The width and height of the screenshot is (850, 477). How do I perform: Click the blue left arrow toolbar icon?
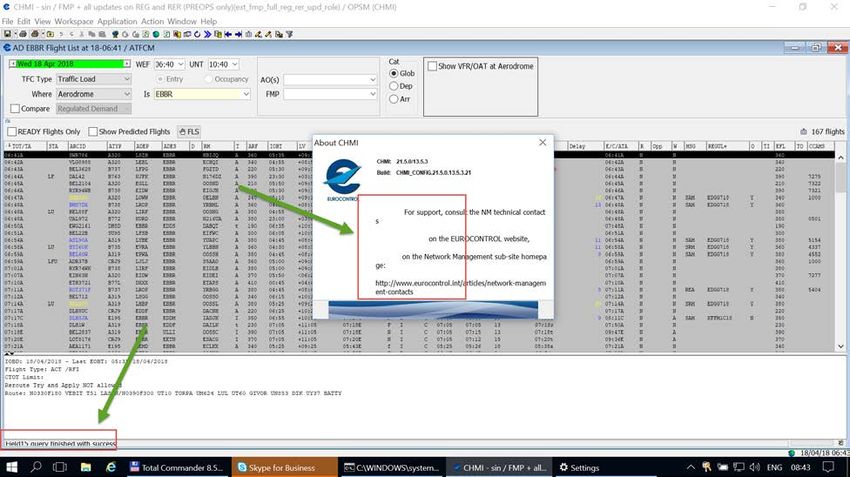[228, 34]
